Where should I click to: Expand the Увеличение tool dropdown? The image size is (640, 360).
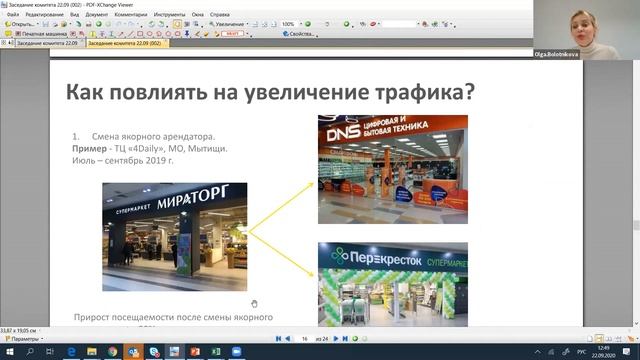click(247, 24)
